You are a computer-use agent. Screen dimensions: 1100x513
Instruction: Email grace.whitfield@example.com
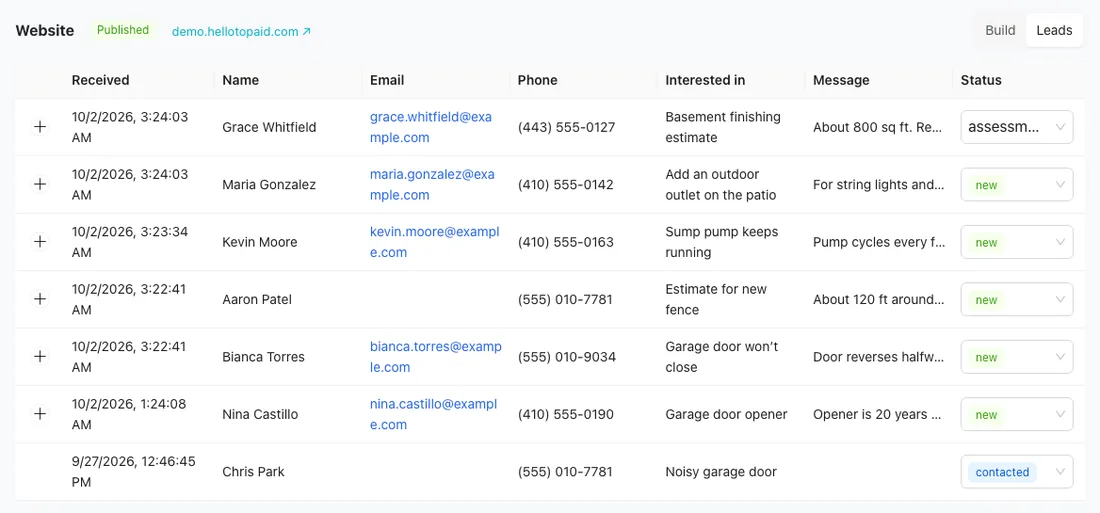431,127
